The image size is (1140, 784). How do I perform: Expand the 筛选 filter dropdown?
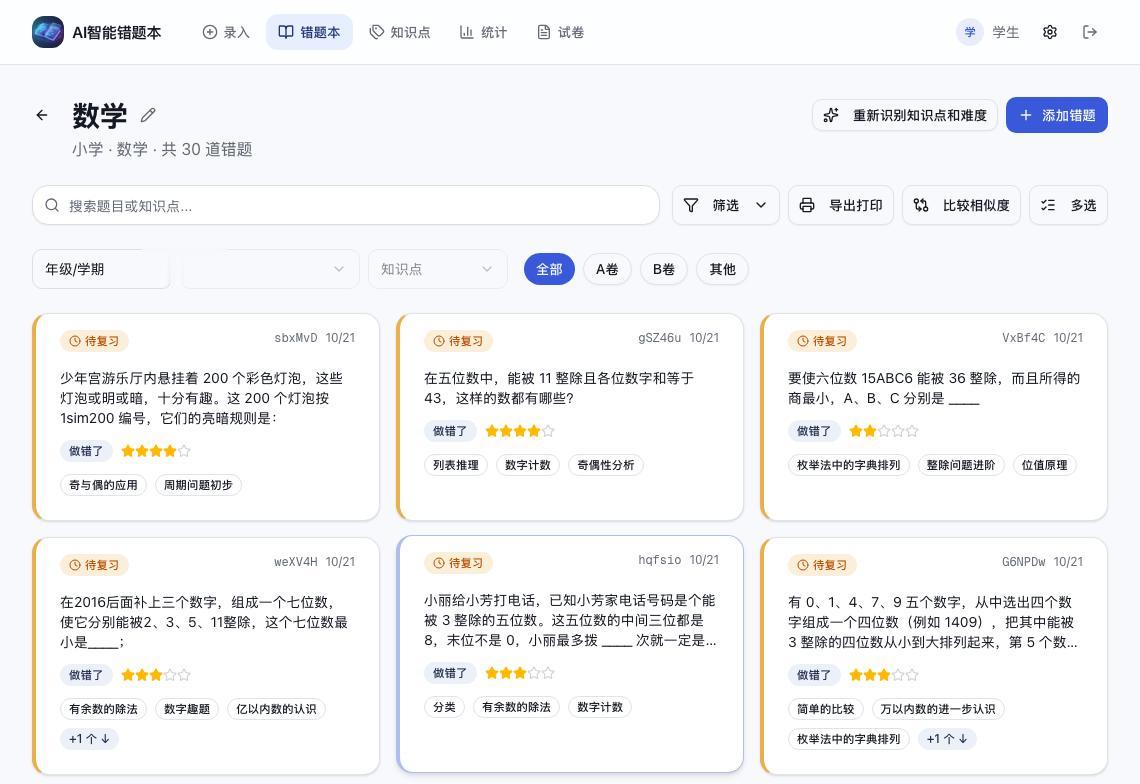[x=726, y=205]
